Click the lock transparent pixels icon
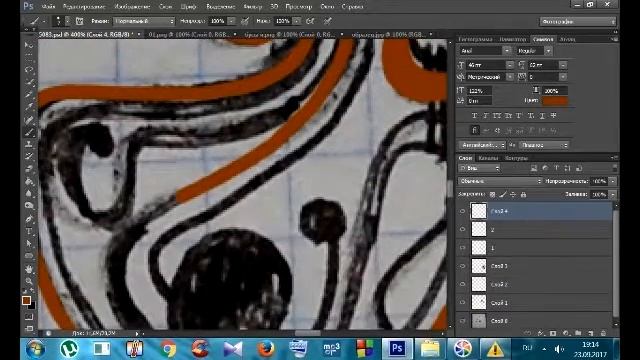The height and width of the screenshot is (360, 640). pyautogui.click(x=492, y=195)
